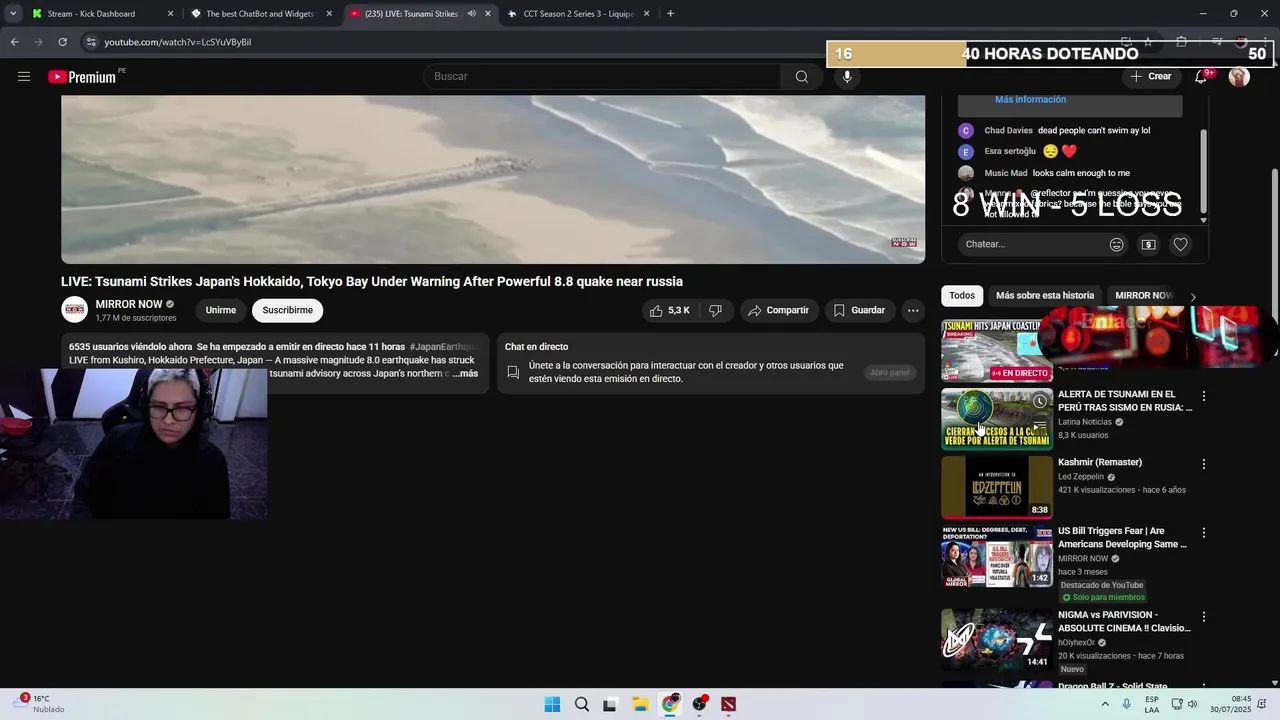Screen dimensions: 1280x720
Task: Switch to CCT Season 2 Series 3 tab
Action: [579, 14]
